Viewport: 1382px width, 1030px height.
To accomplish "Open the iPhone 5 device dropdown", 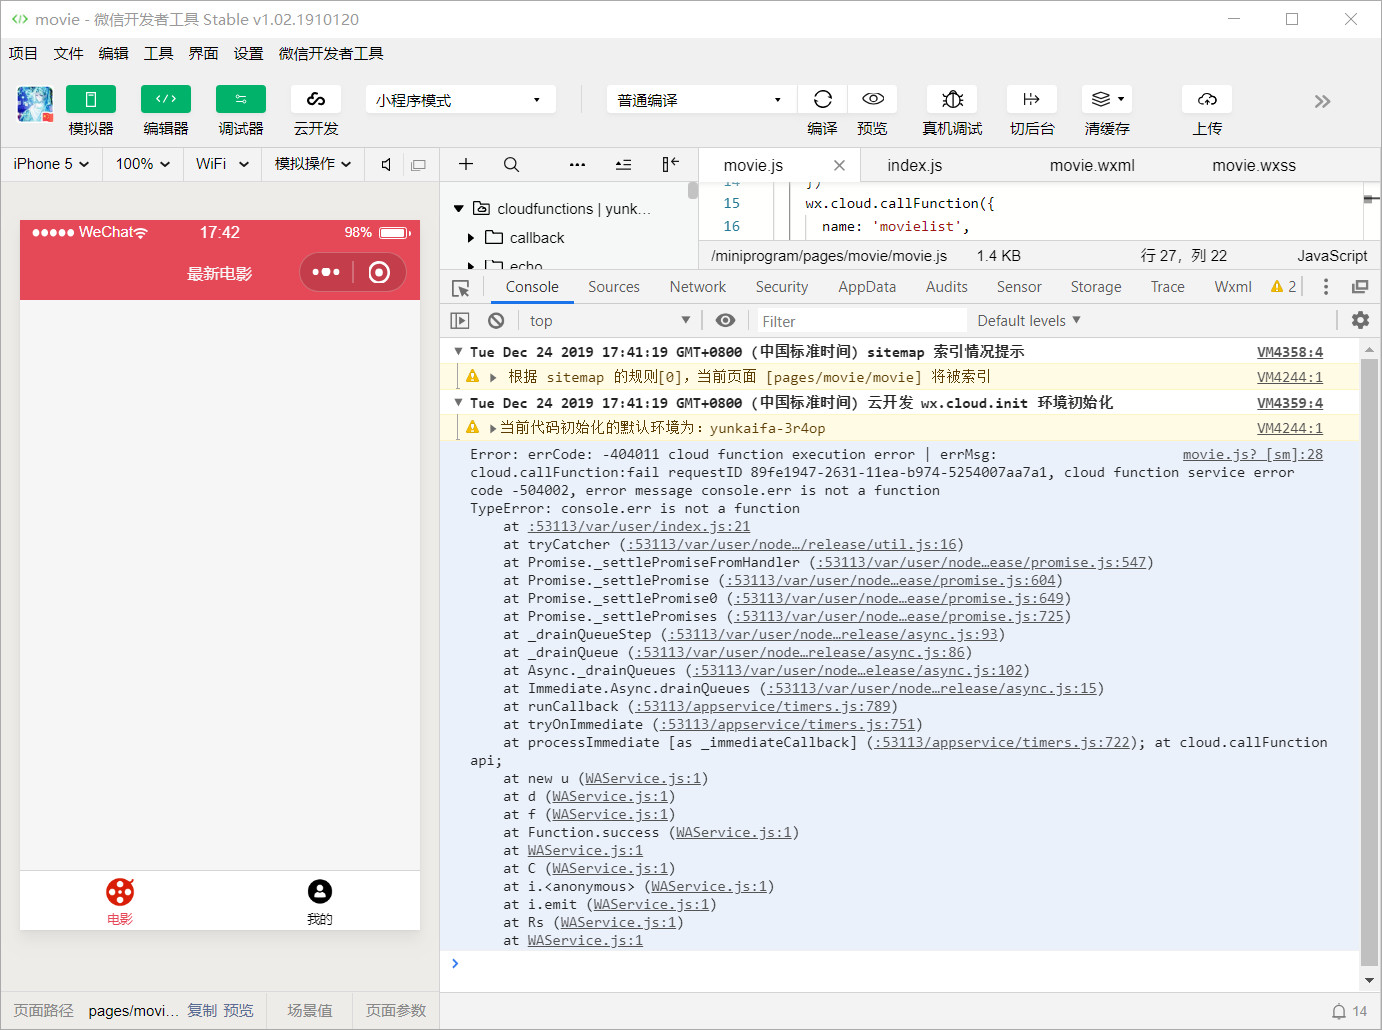I will tap(52, 164).
